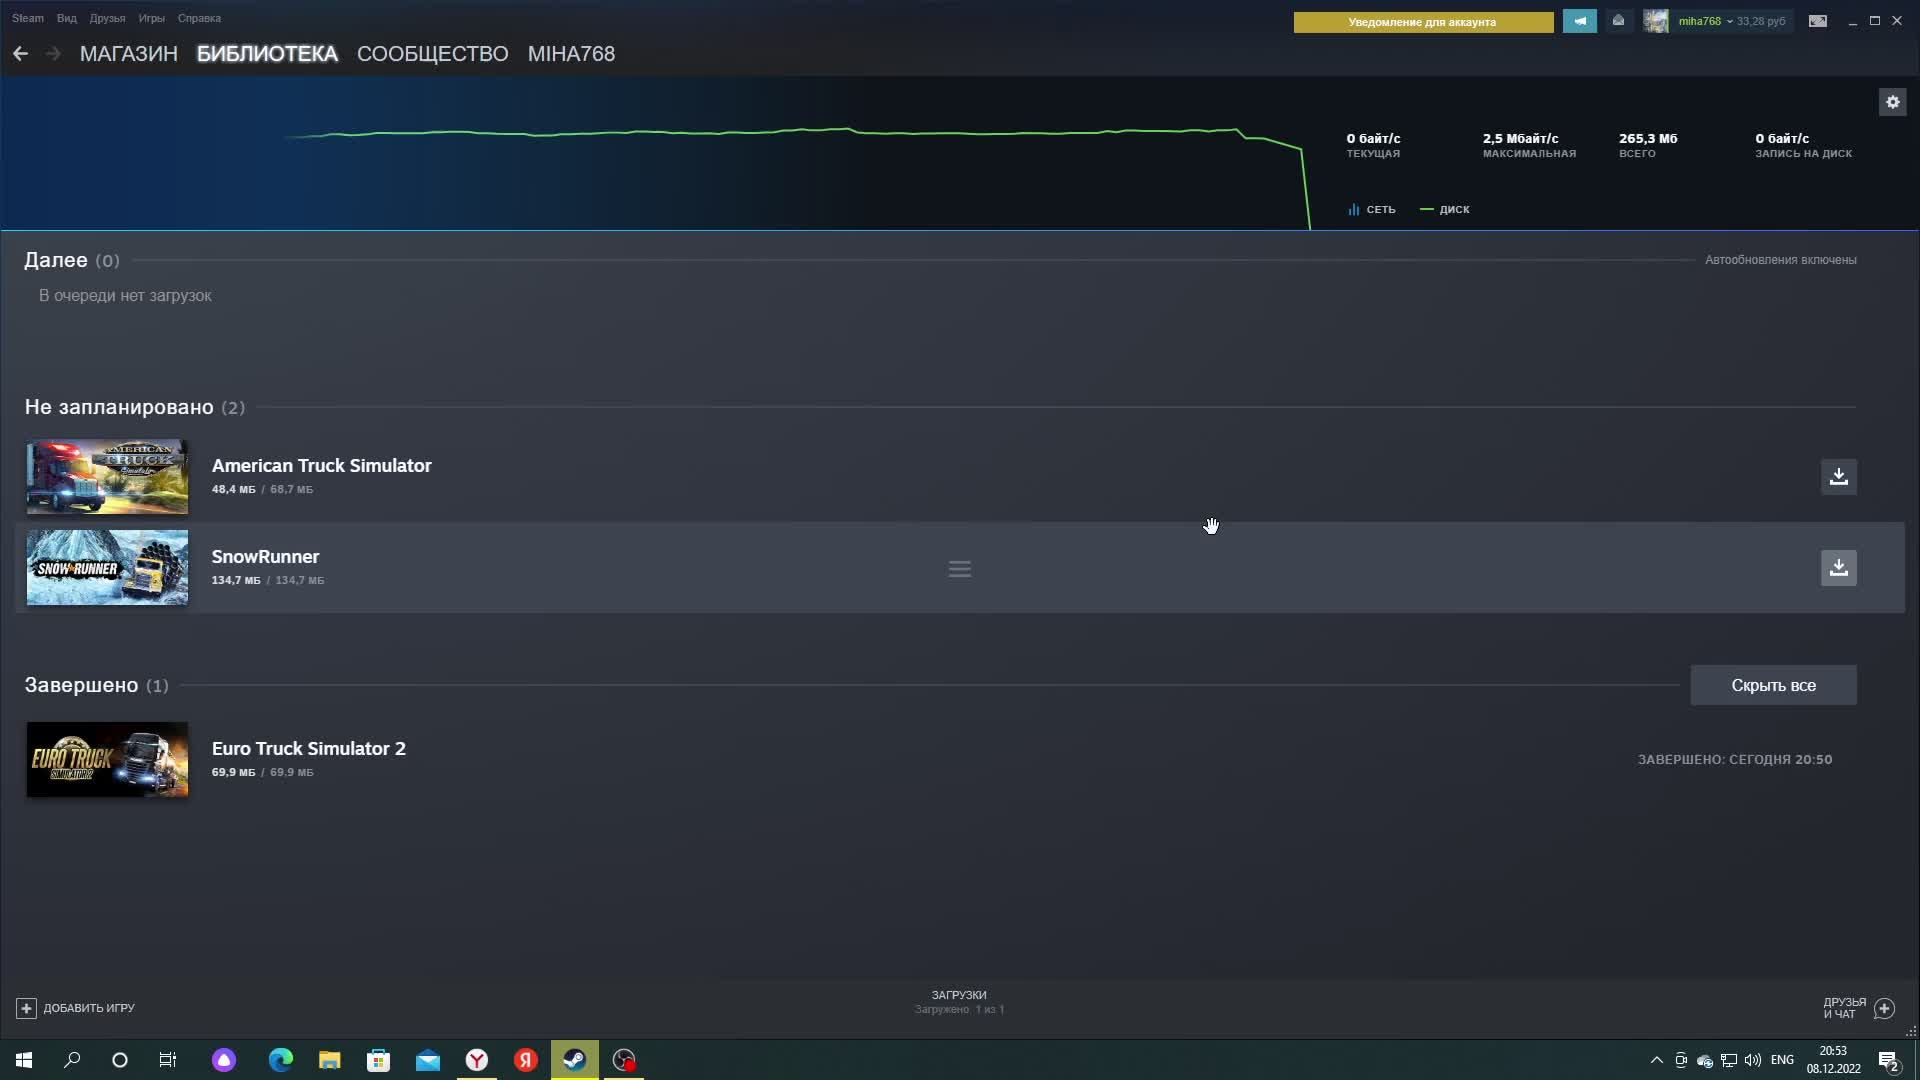Open the inbox envelope icon
The height and width of the screenshot is (1080, 1920).
pyautogui.click(x=1618, y=21)
